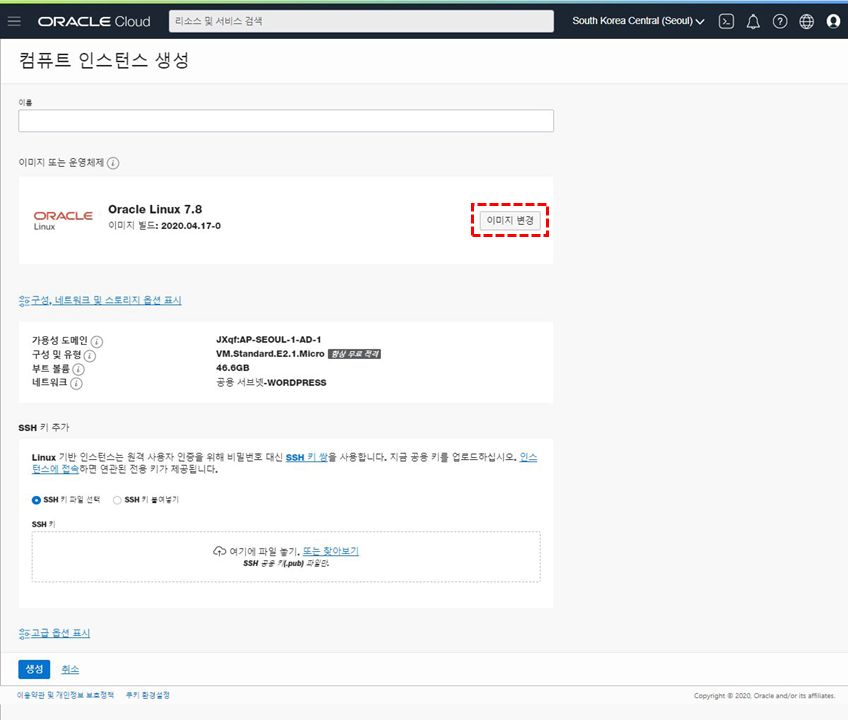Click image build text 2020.04.17-0
The image size is (848, 720).
click(x=191, y=226)
